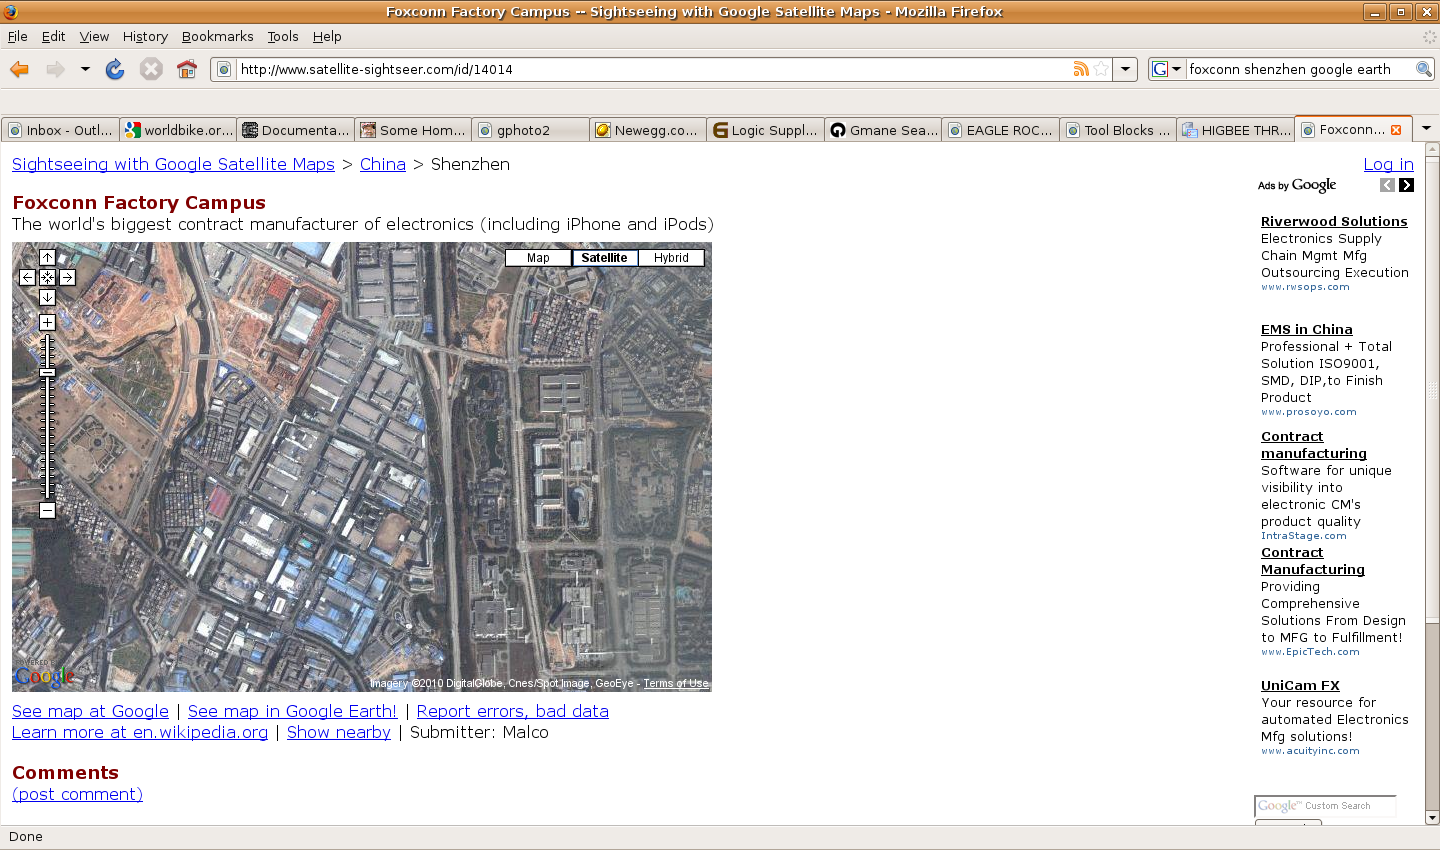Open the Edit menu
The image size is (1440, 850).
pyautogui.click(x=53, y=36)
